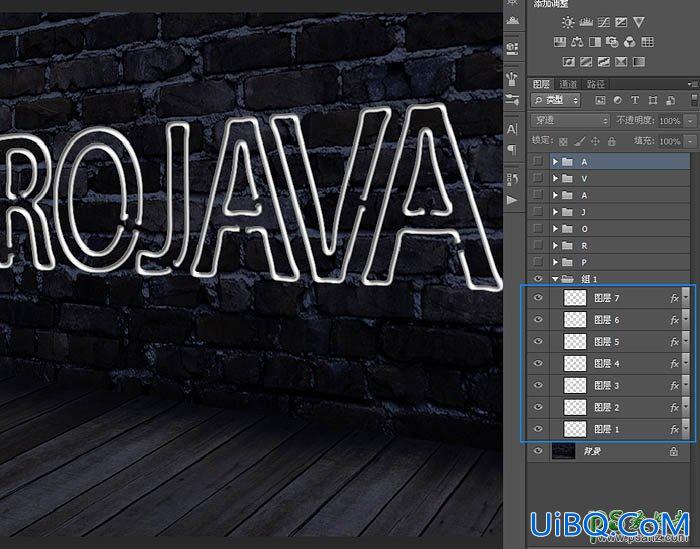
Task: Hide 图层 7 using its eye icon
Action: pyautogui.click(x=538, y=297)
